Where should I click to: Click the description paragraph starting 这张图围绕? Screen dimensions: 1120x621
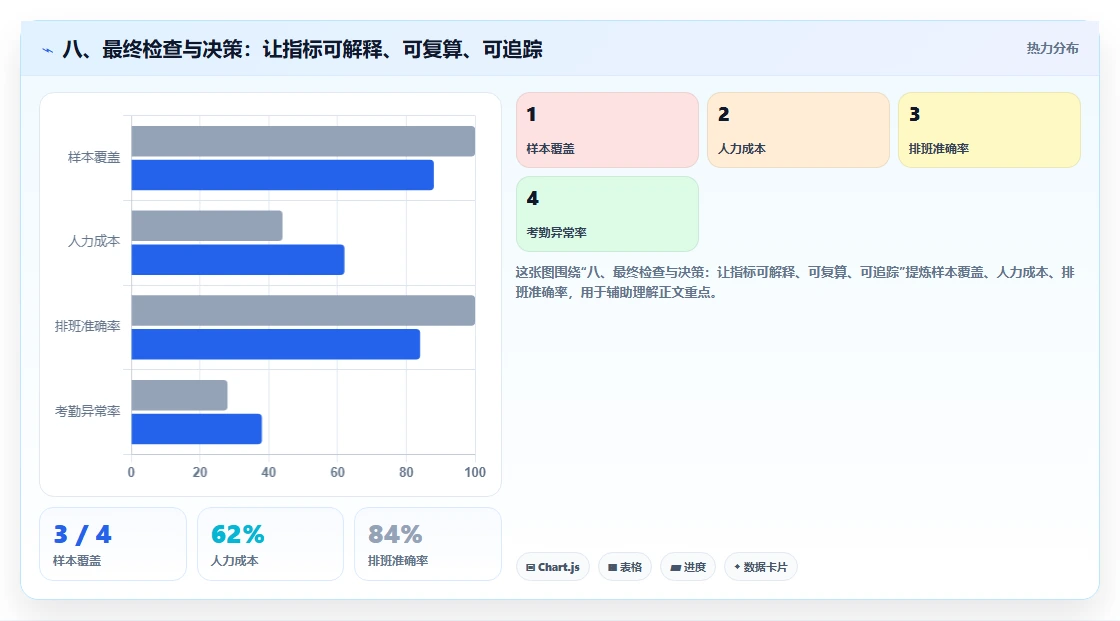click(x=795, y=282)
